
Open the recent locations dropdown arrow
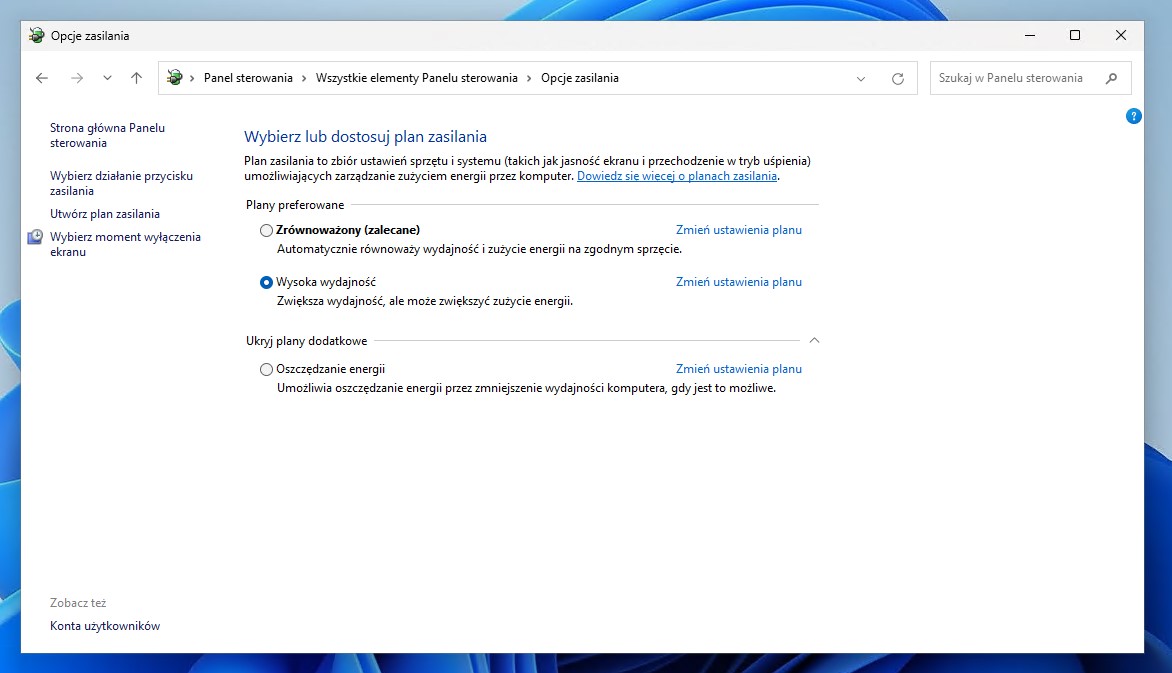coord(107,78)
